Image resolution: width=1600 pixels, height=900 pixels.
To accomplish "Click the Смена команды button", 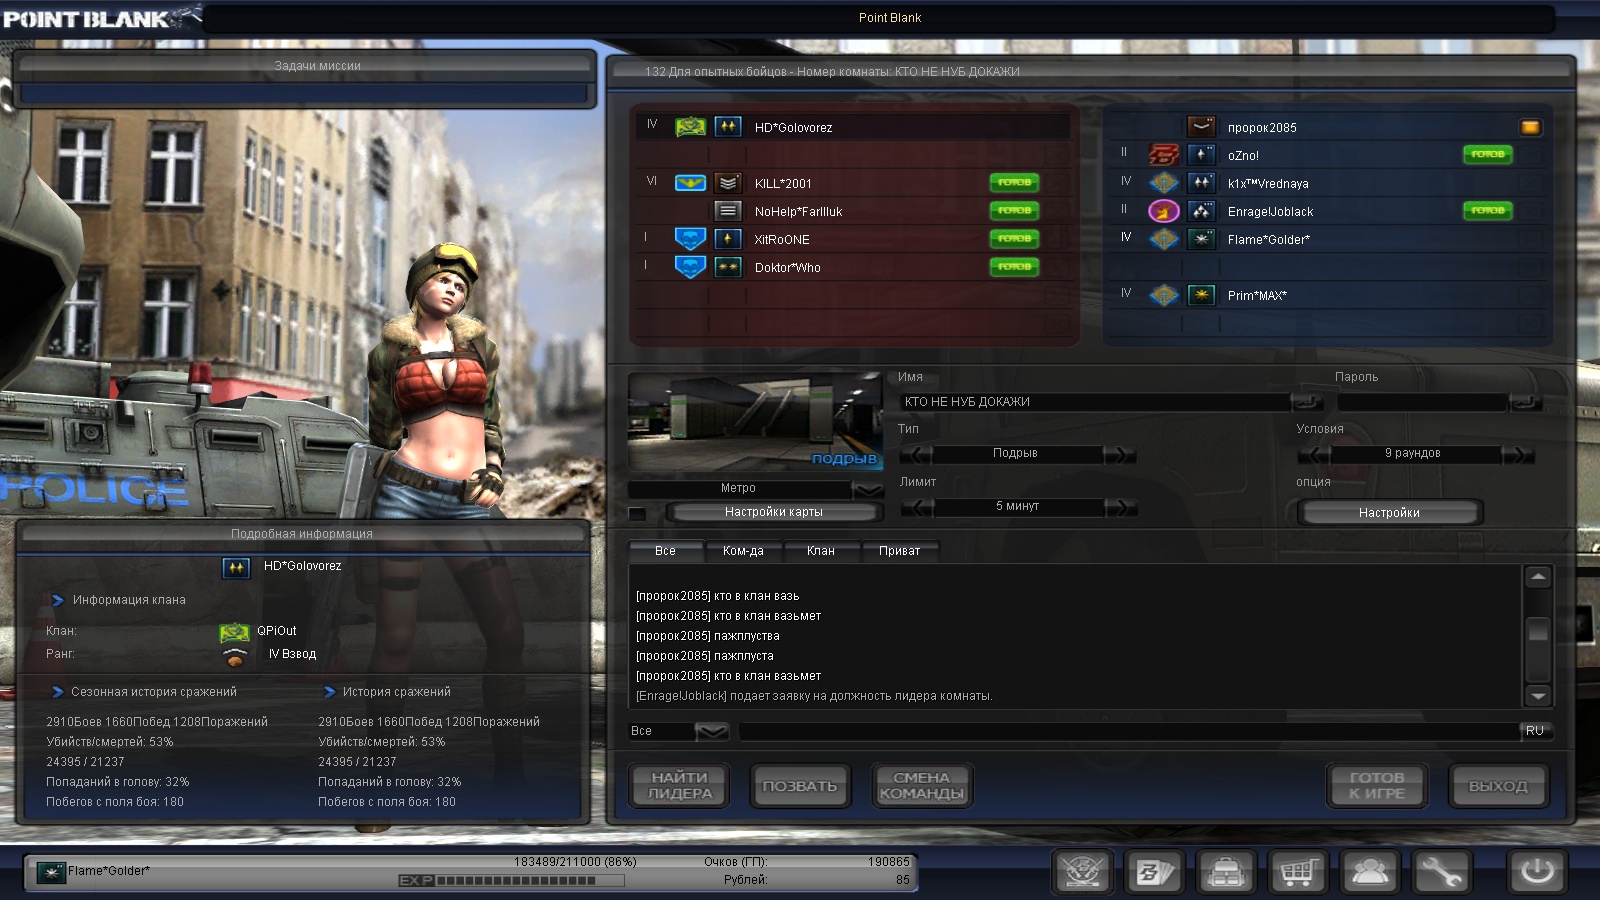I will pyautogui.click(x=921, y=786).
